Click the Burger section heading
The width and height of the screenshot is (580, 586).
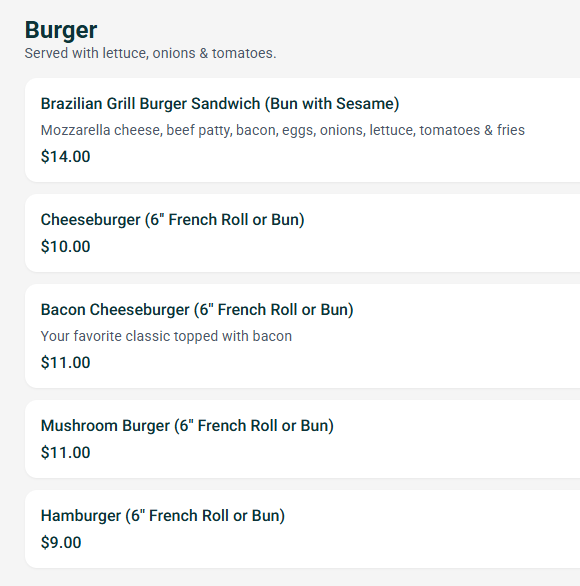click(x=61, y=30)
